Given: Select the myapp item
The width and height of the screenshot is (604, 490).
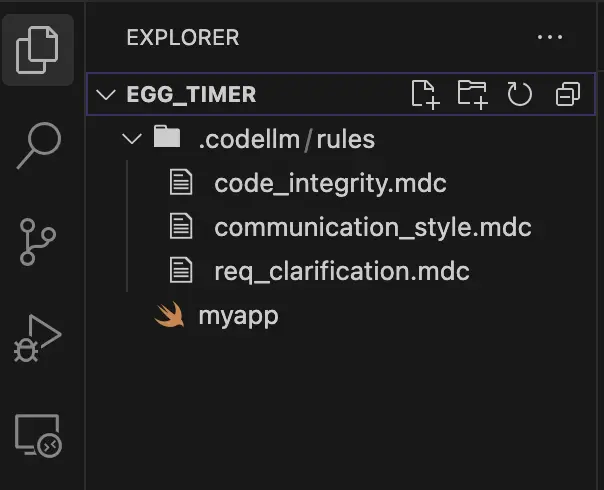Looking at the screenshot, I should pos(238,316).
